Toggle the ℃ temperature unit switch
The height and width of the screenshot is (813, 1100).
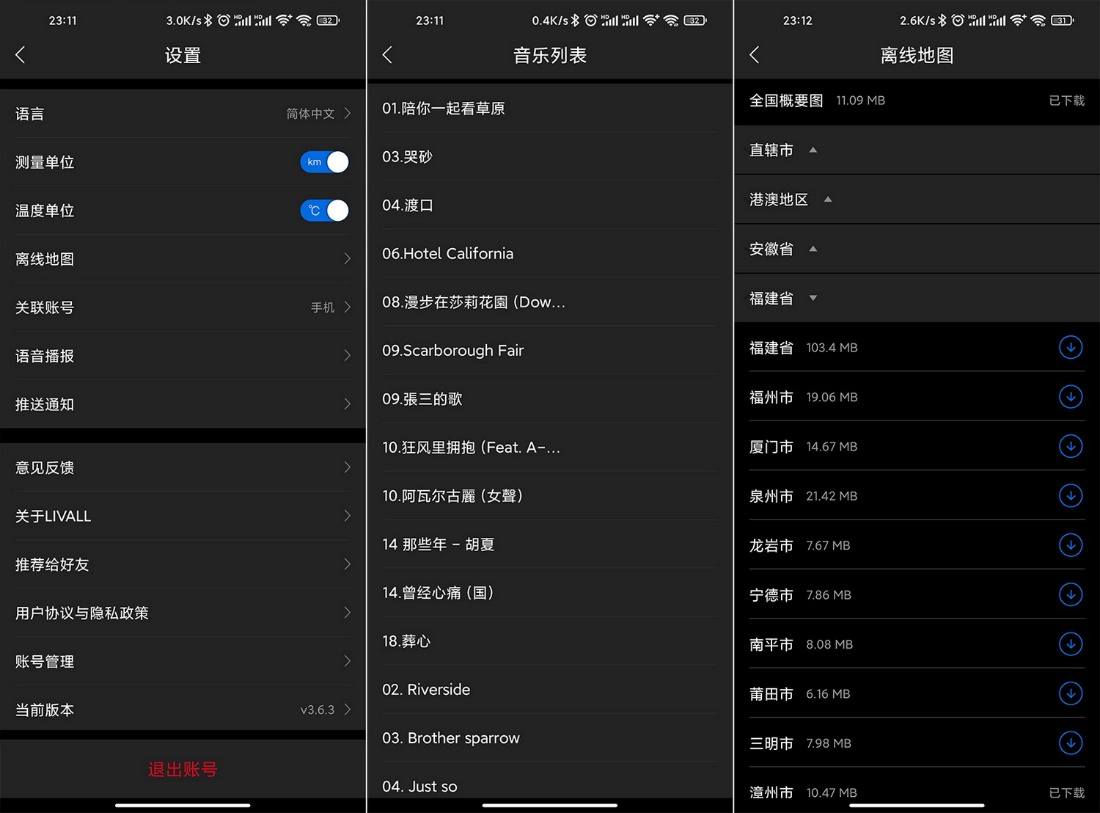(324, 210)
